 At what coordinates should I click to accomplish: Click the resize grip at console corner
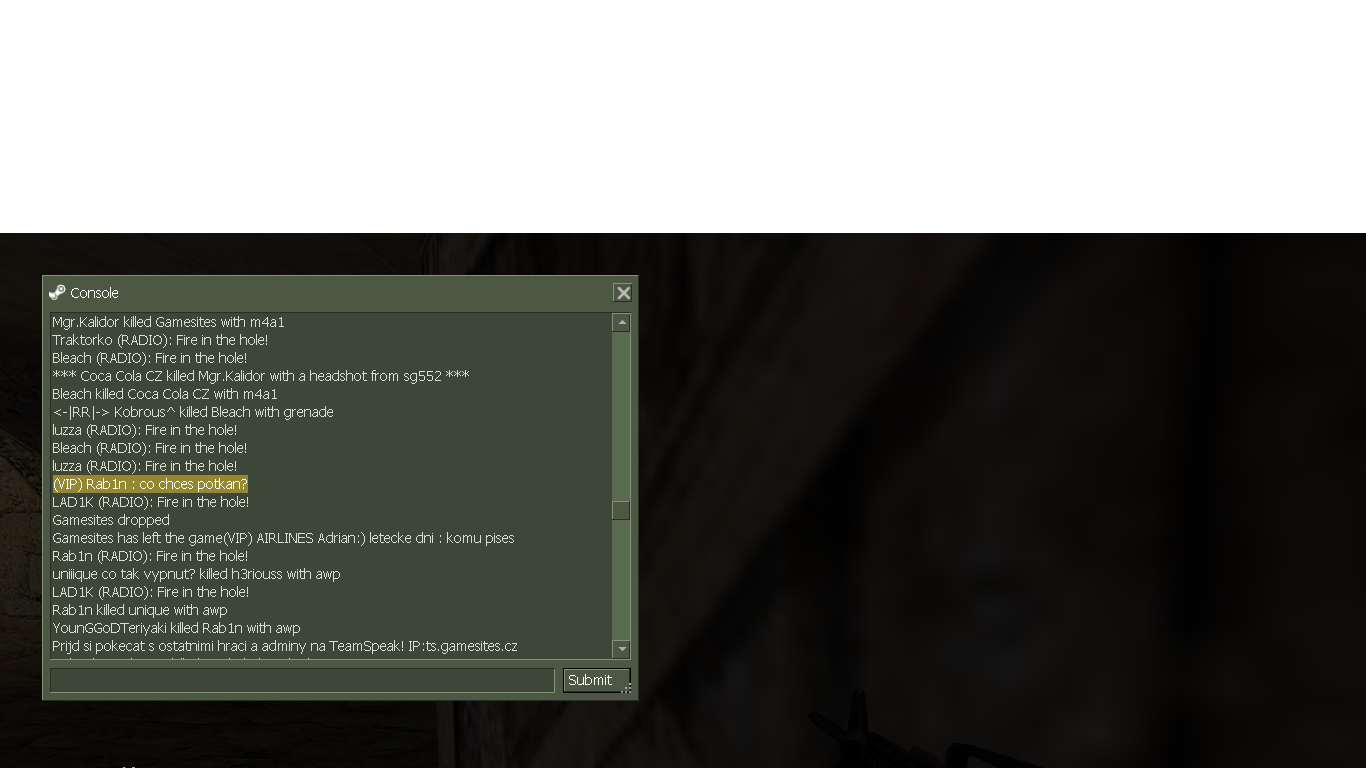[x=627, y=689]
